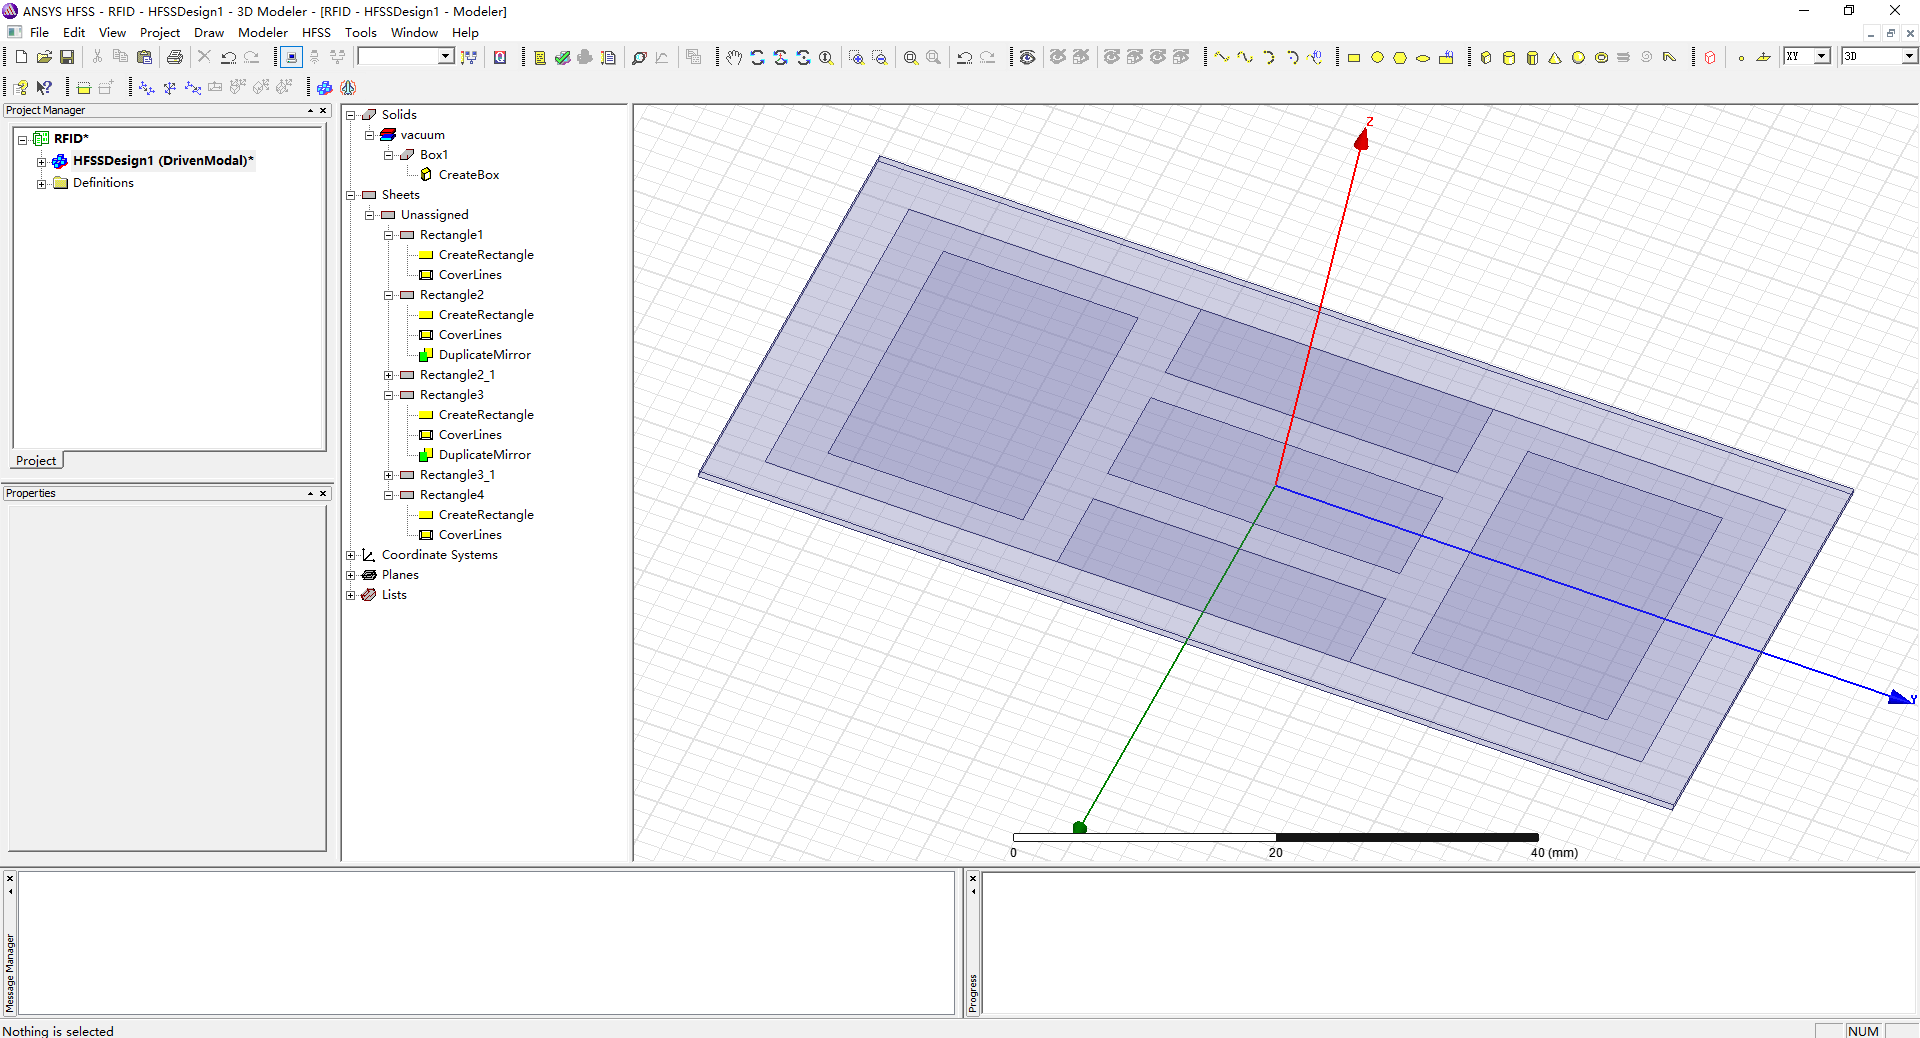Open the Modeler menu
The image size is (1920, 1038).
click(262, 33)
